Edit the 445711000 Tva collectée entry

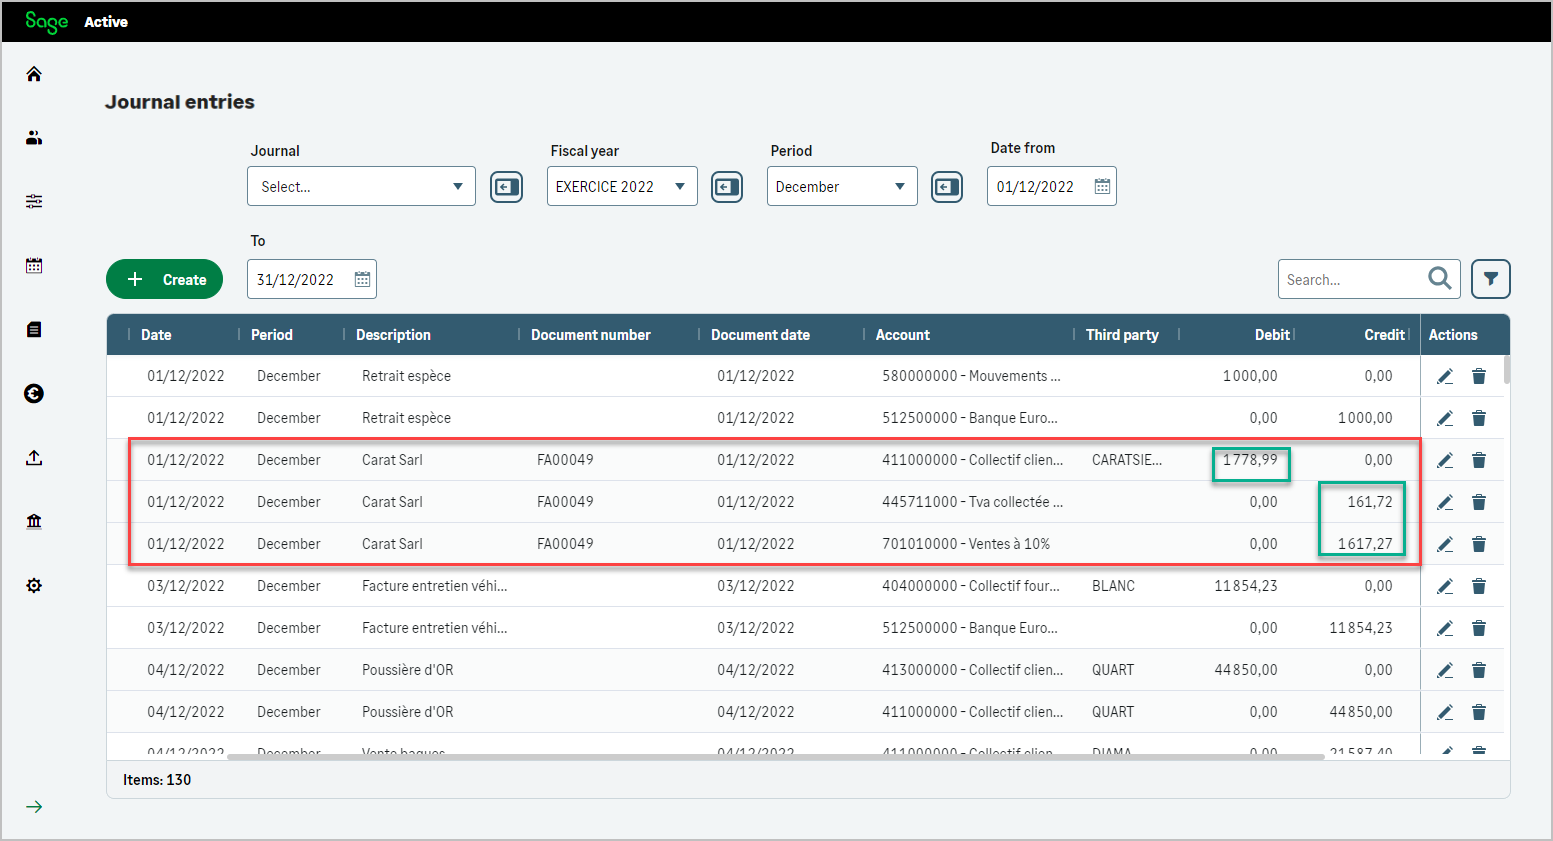1445,502
